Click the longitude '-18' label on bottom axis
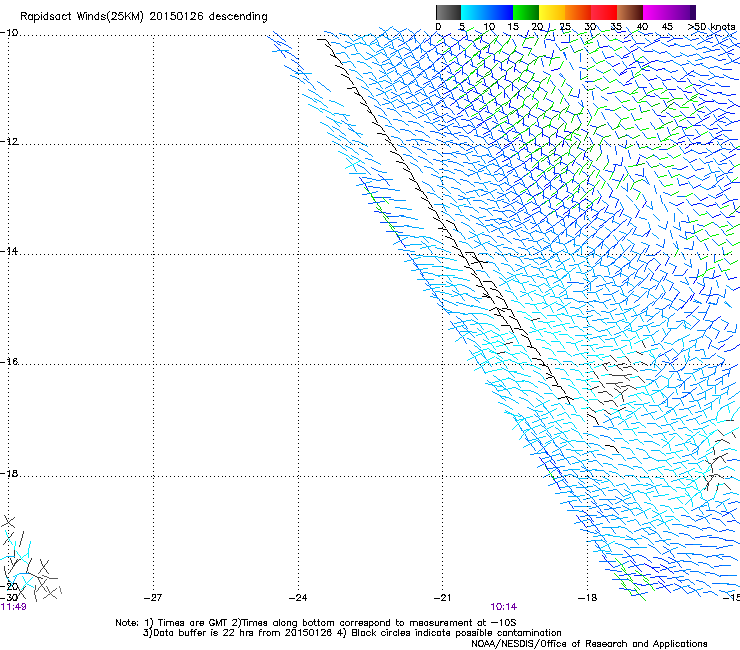Viewport: 740px width, 650px height. point(588,598)
